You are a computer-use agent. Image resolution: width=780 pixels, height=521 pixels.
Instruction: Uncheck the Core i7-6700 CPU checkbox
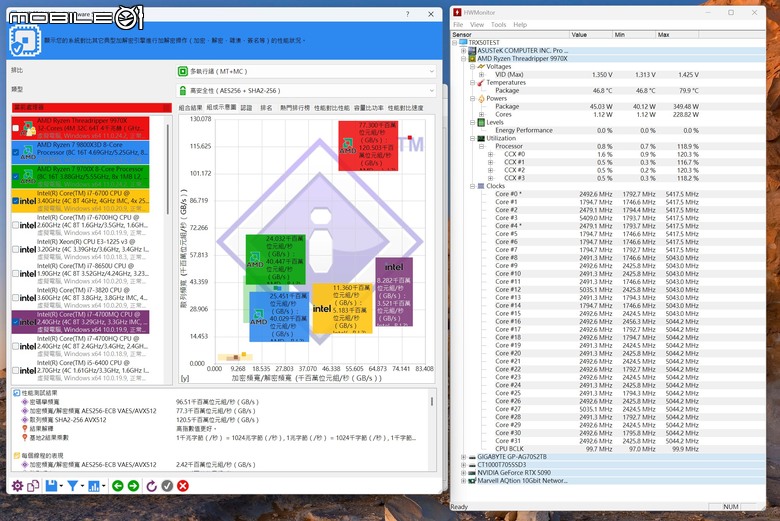(15, 201)
